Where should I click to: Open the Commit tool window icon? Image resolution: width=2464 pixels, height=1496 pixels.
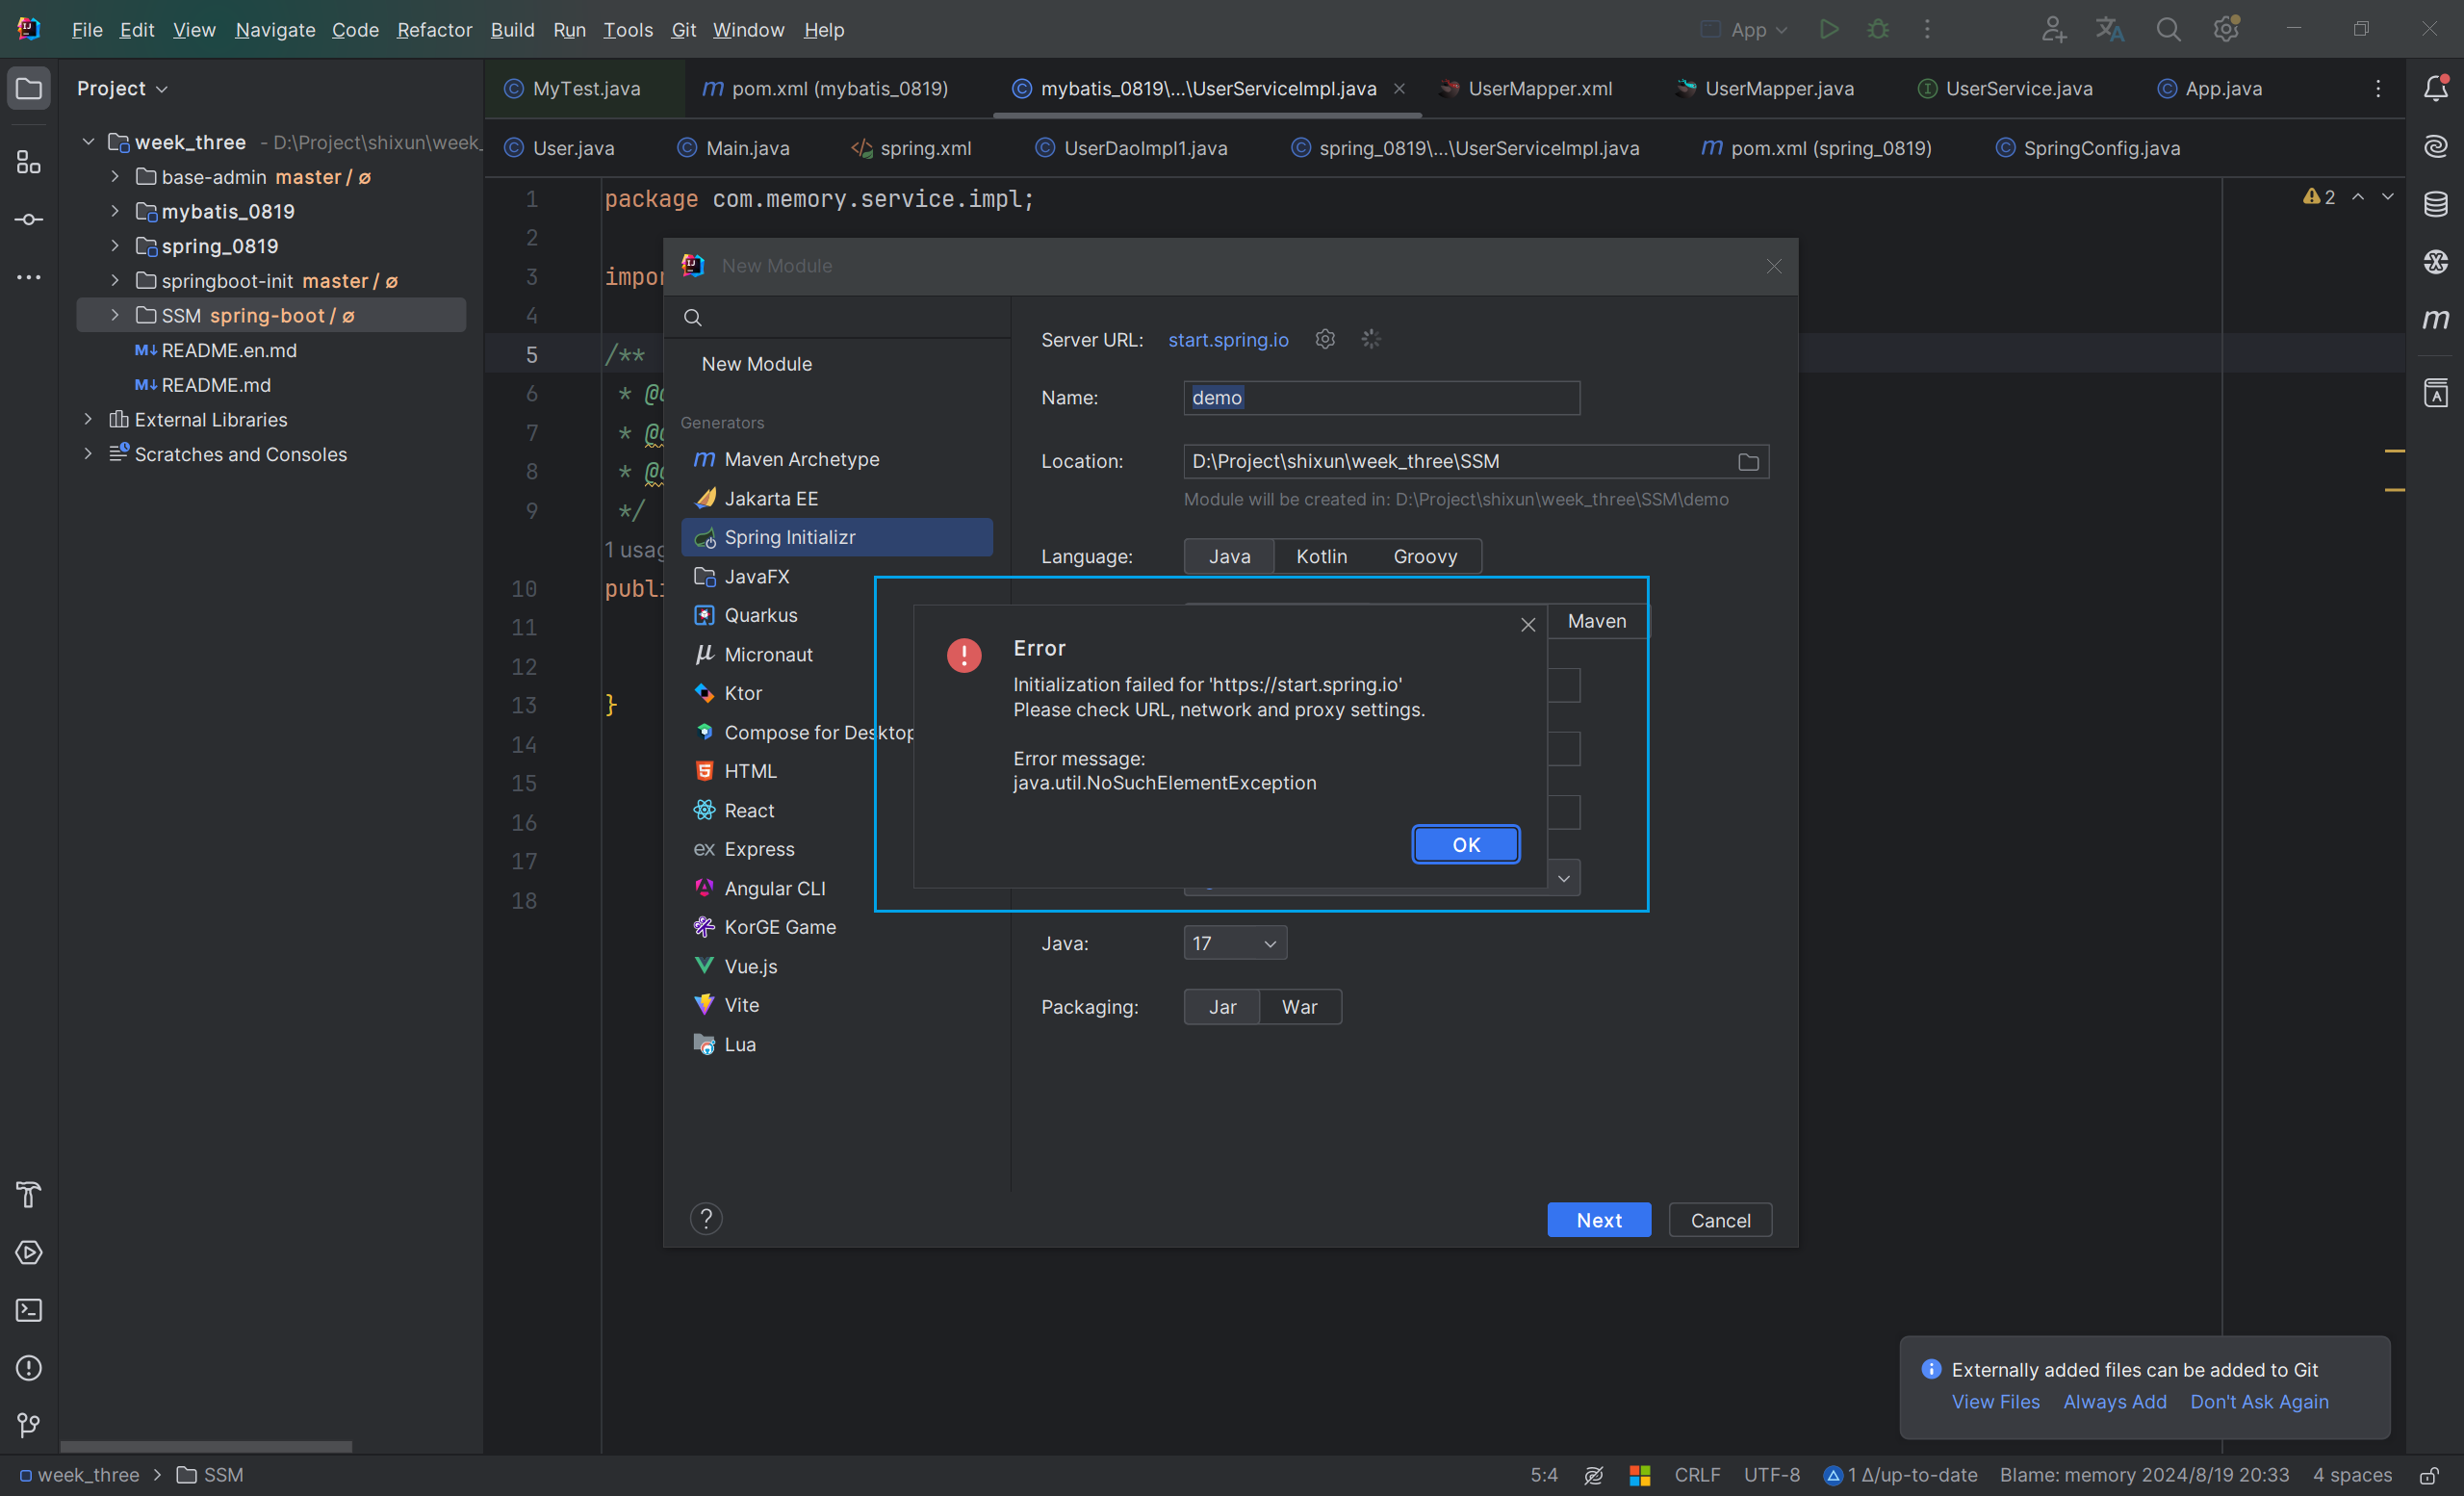tap(29, 219)
